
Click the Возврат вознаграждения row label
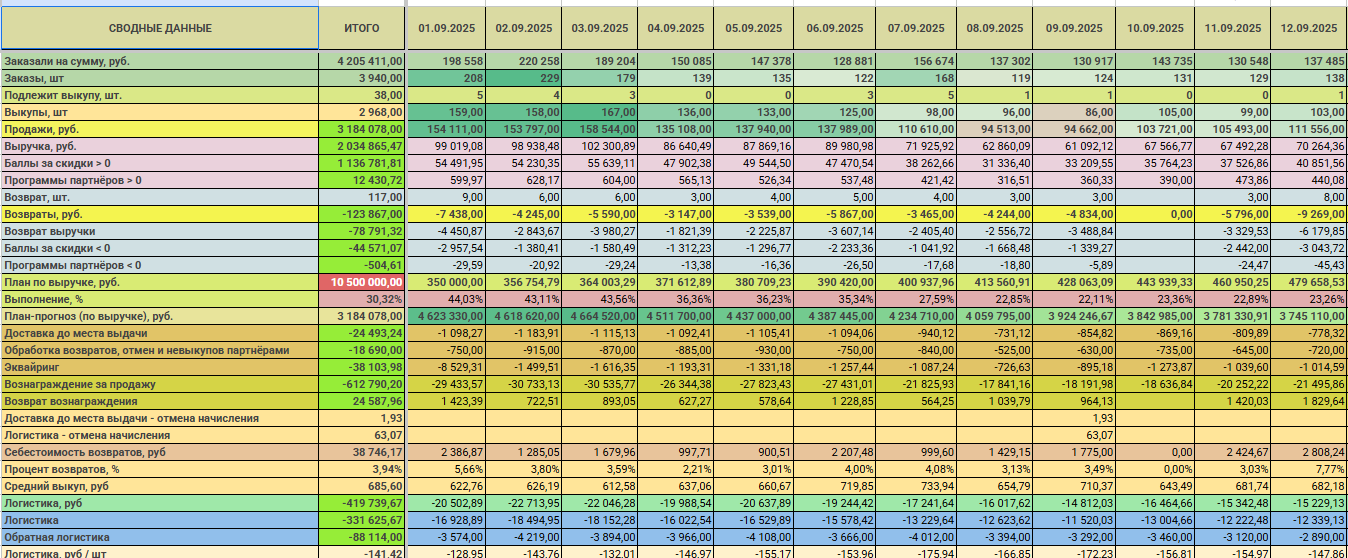point(160,401)
